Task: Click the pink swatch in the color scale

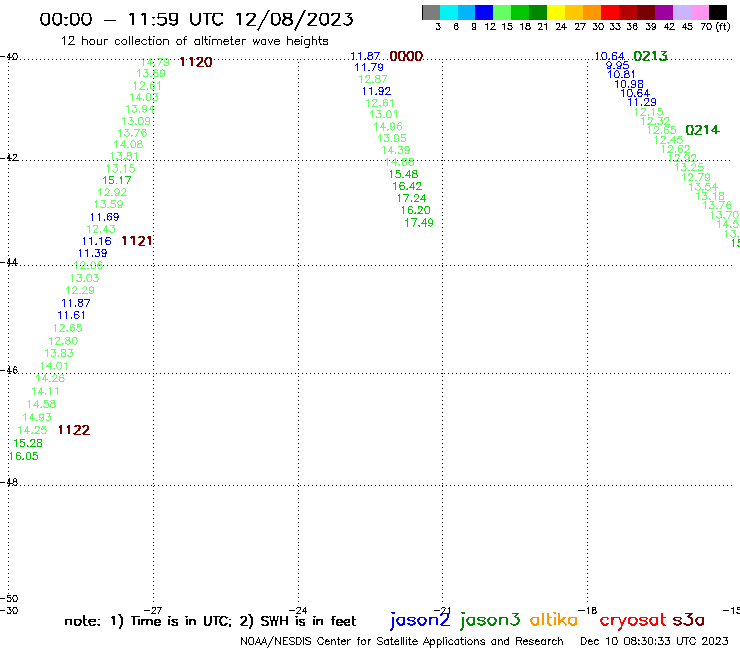Action: tap(699, 12)
